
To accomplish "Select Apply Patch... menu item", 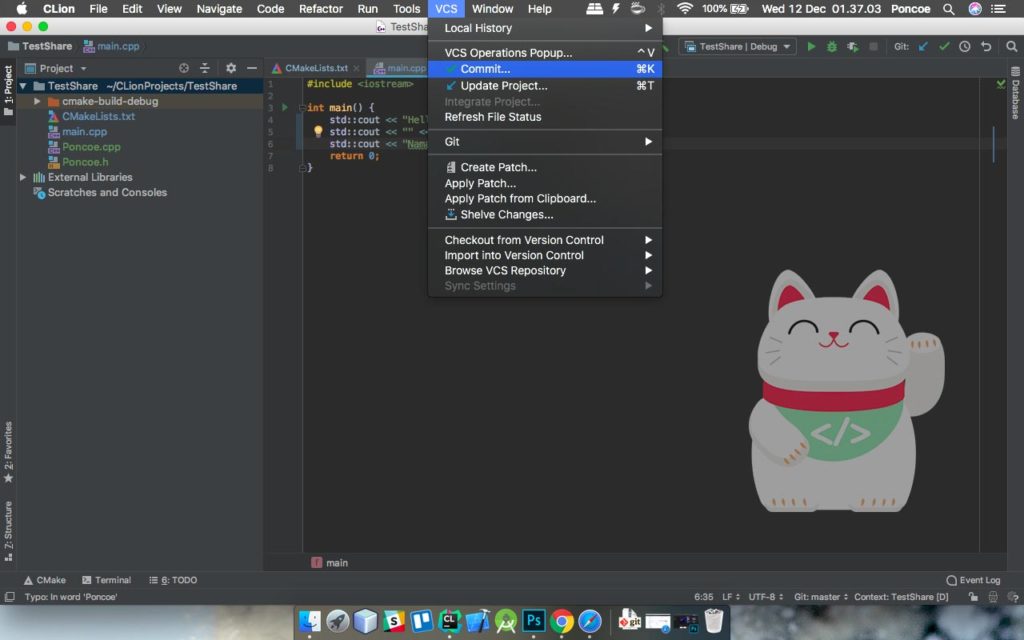I will 545,184.
